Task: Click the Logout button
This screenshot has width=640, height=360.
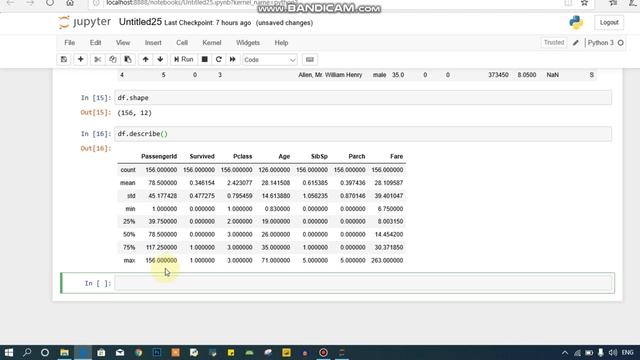Action: tap(609, 22)
